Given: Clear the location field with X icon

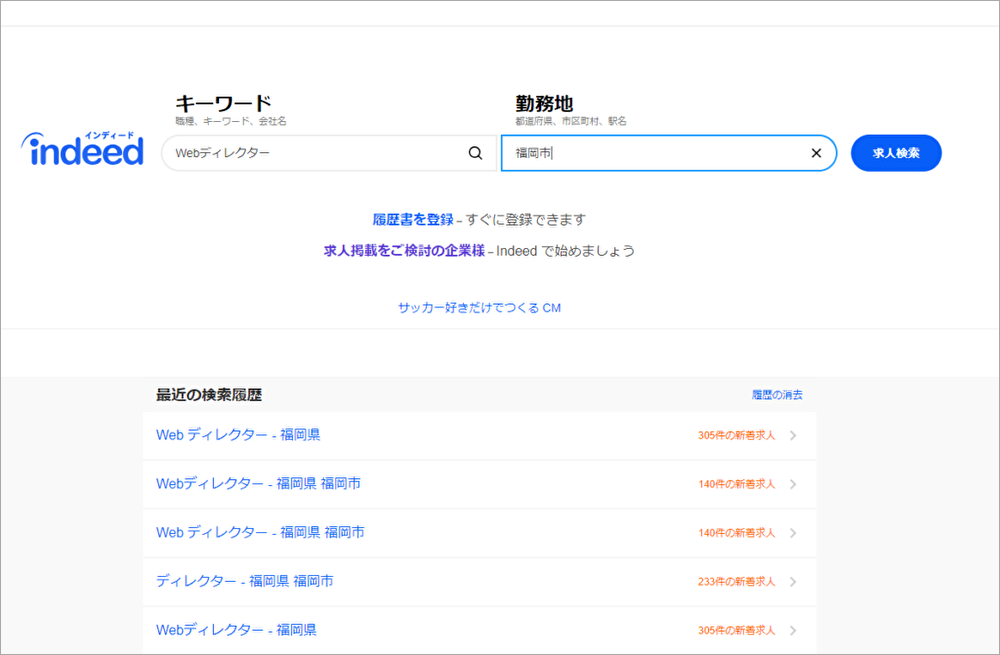Looking at the screenshot, I should click(816, 153).
